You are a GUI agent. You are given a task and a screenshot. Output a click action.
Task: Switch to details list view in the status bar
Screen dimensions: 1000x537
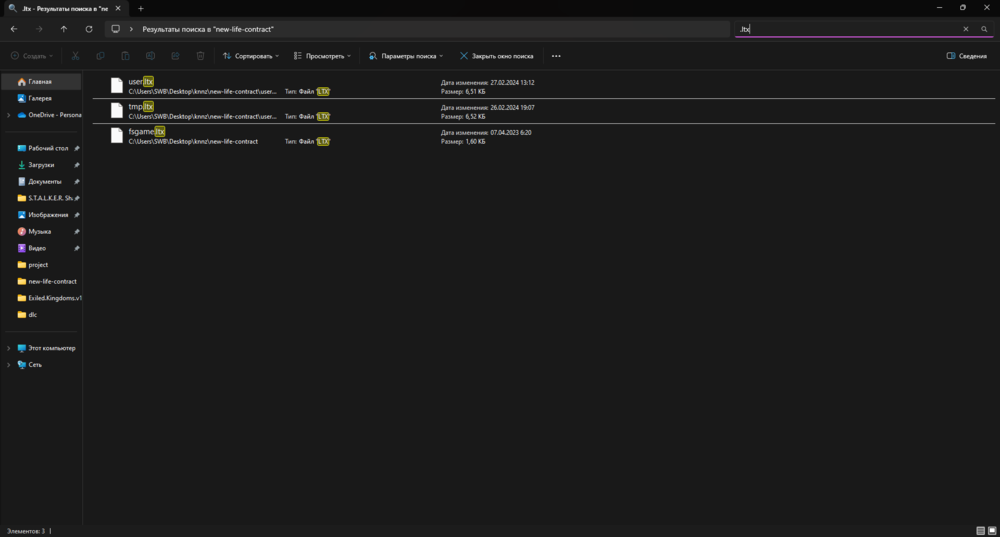point(980,530)
